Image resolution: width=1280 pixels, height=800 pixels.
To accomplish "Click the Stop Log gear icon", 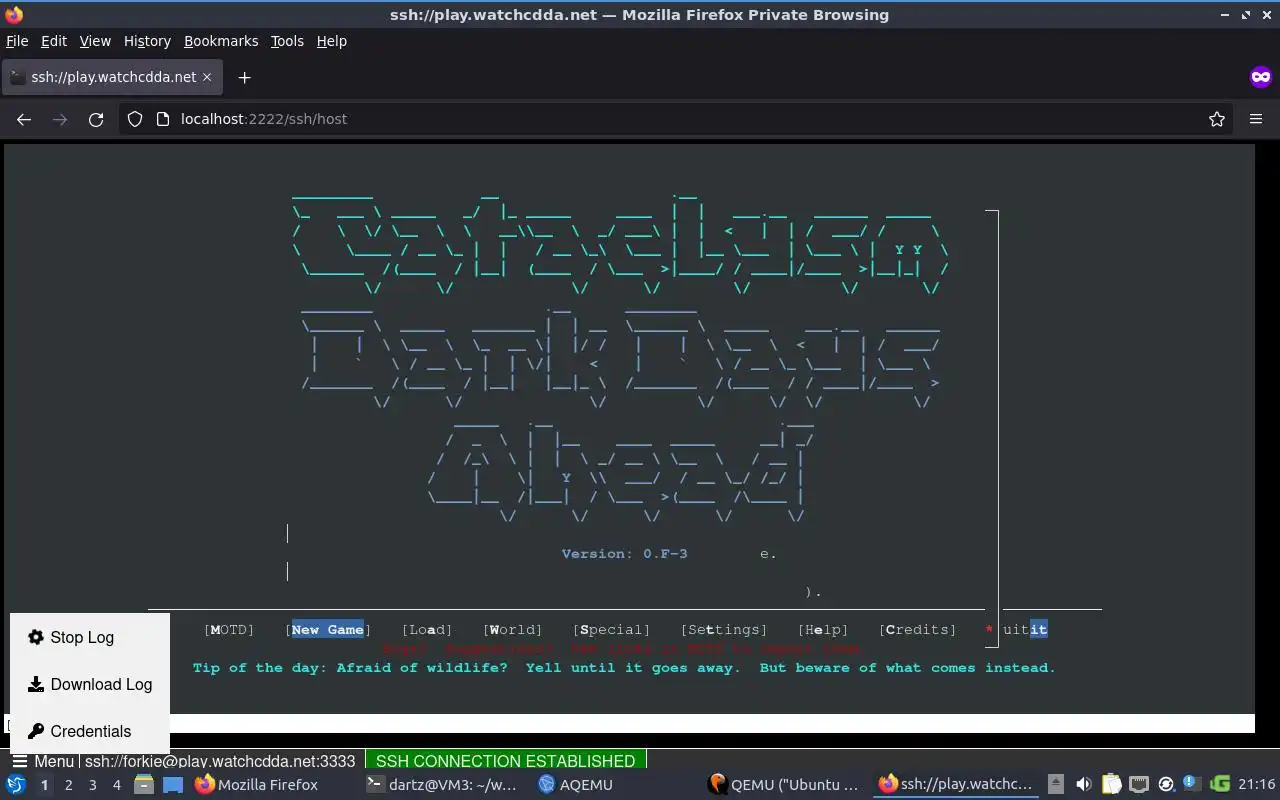I will [36, 637].
